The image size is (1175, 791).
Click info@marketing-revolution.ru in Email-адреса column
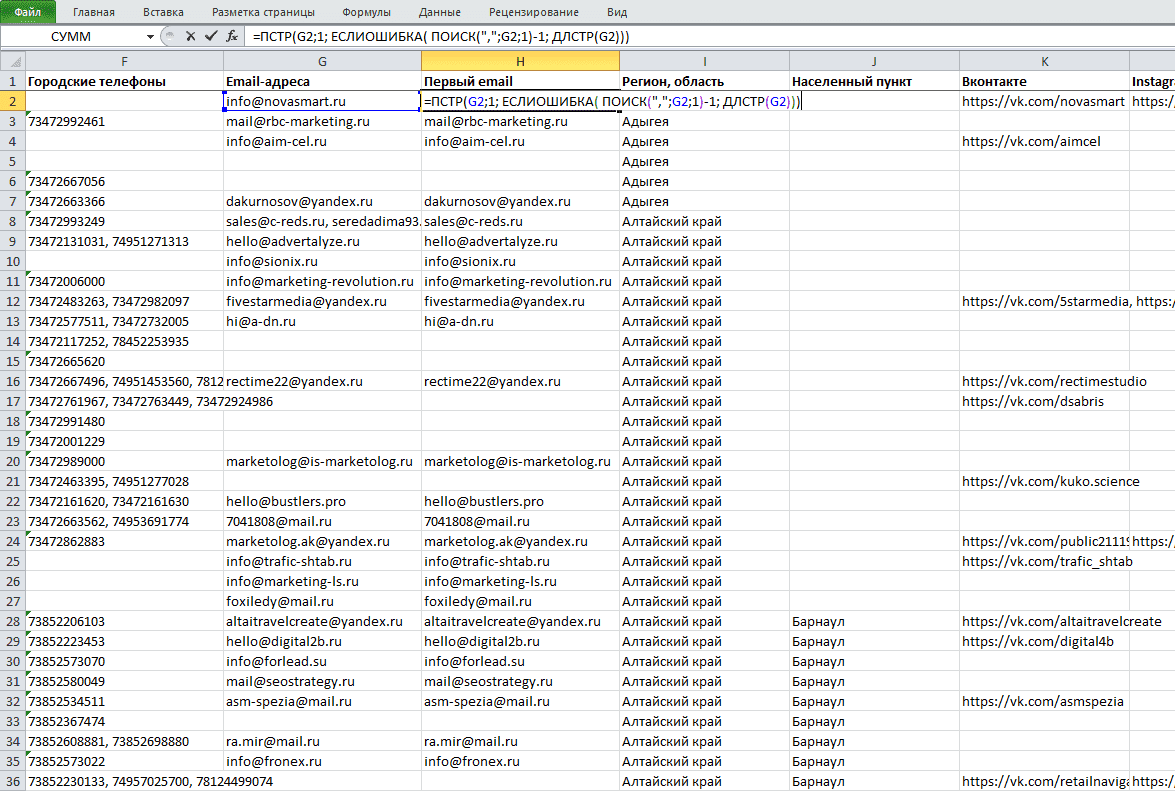tap(322, 282)
